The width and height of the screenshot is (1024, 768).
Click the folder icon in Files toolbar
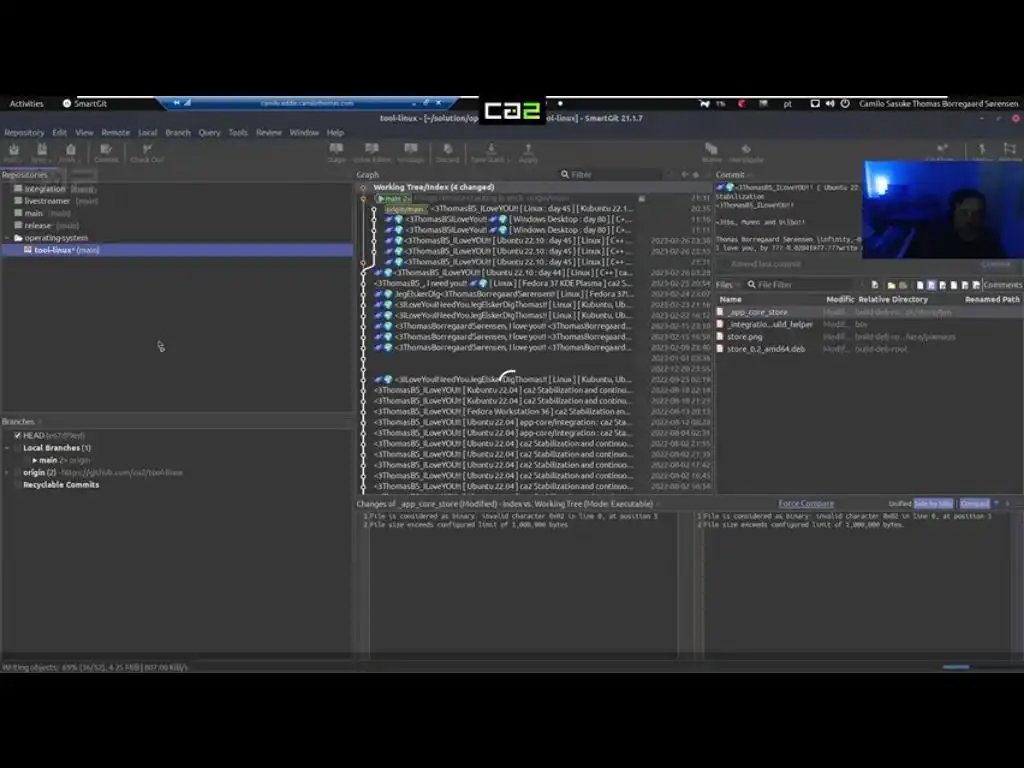tap(891, 285)
